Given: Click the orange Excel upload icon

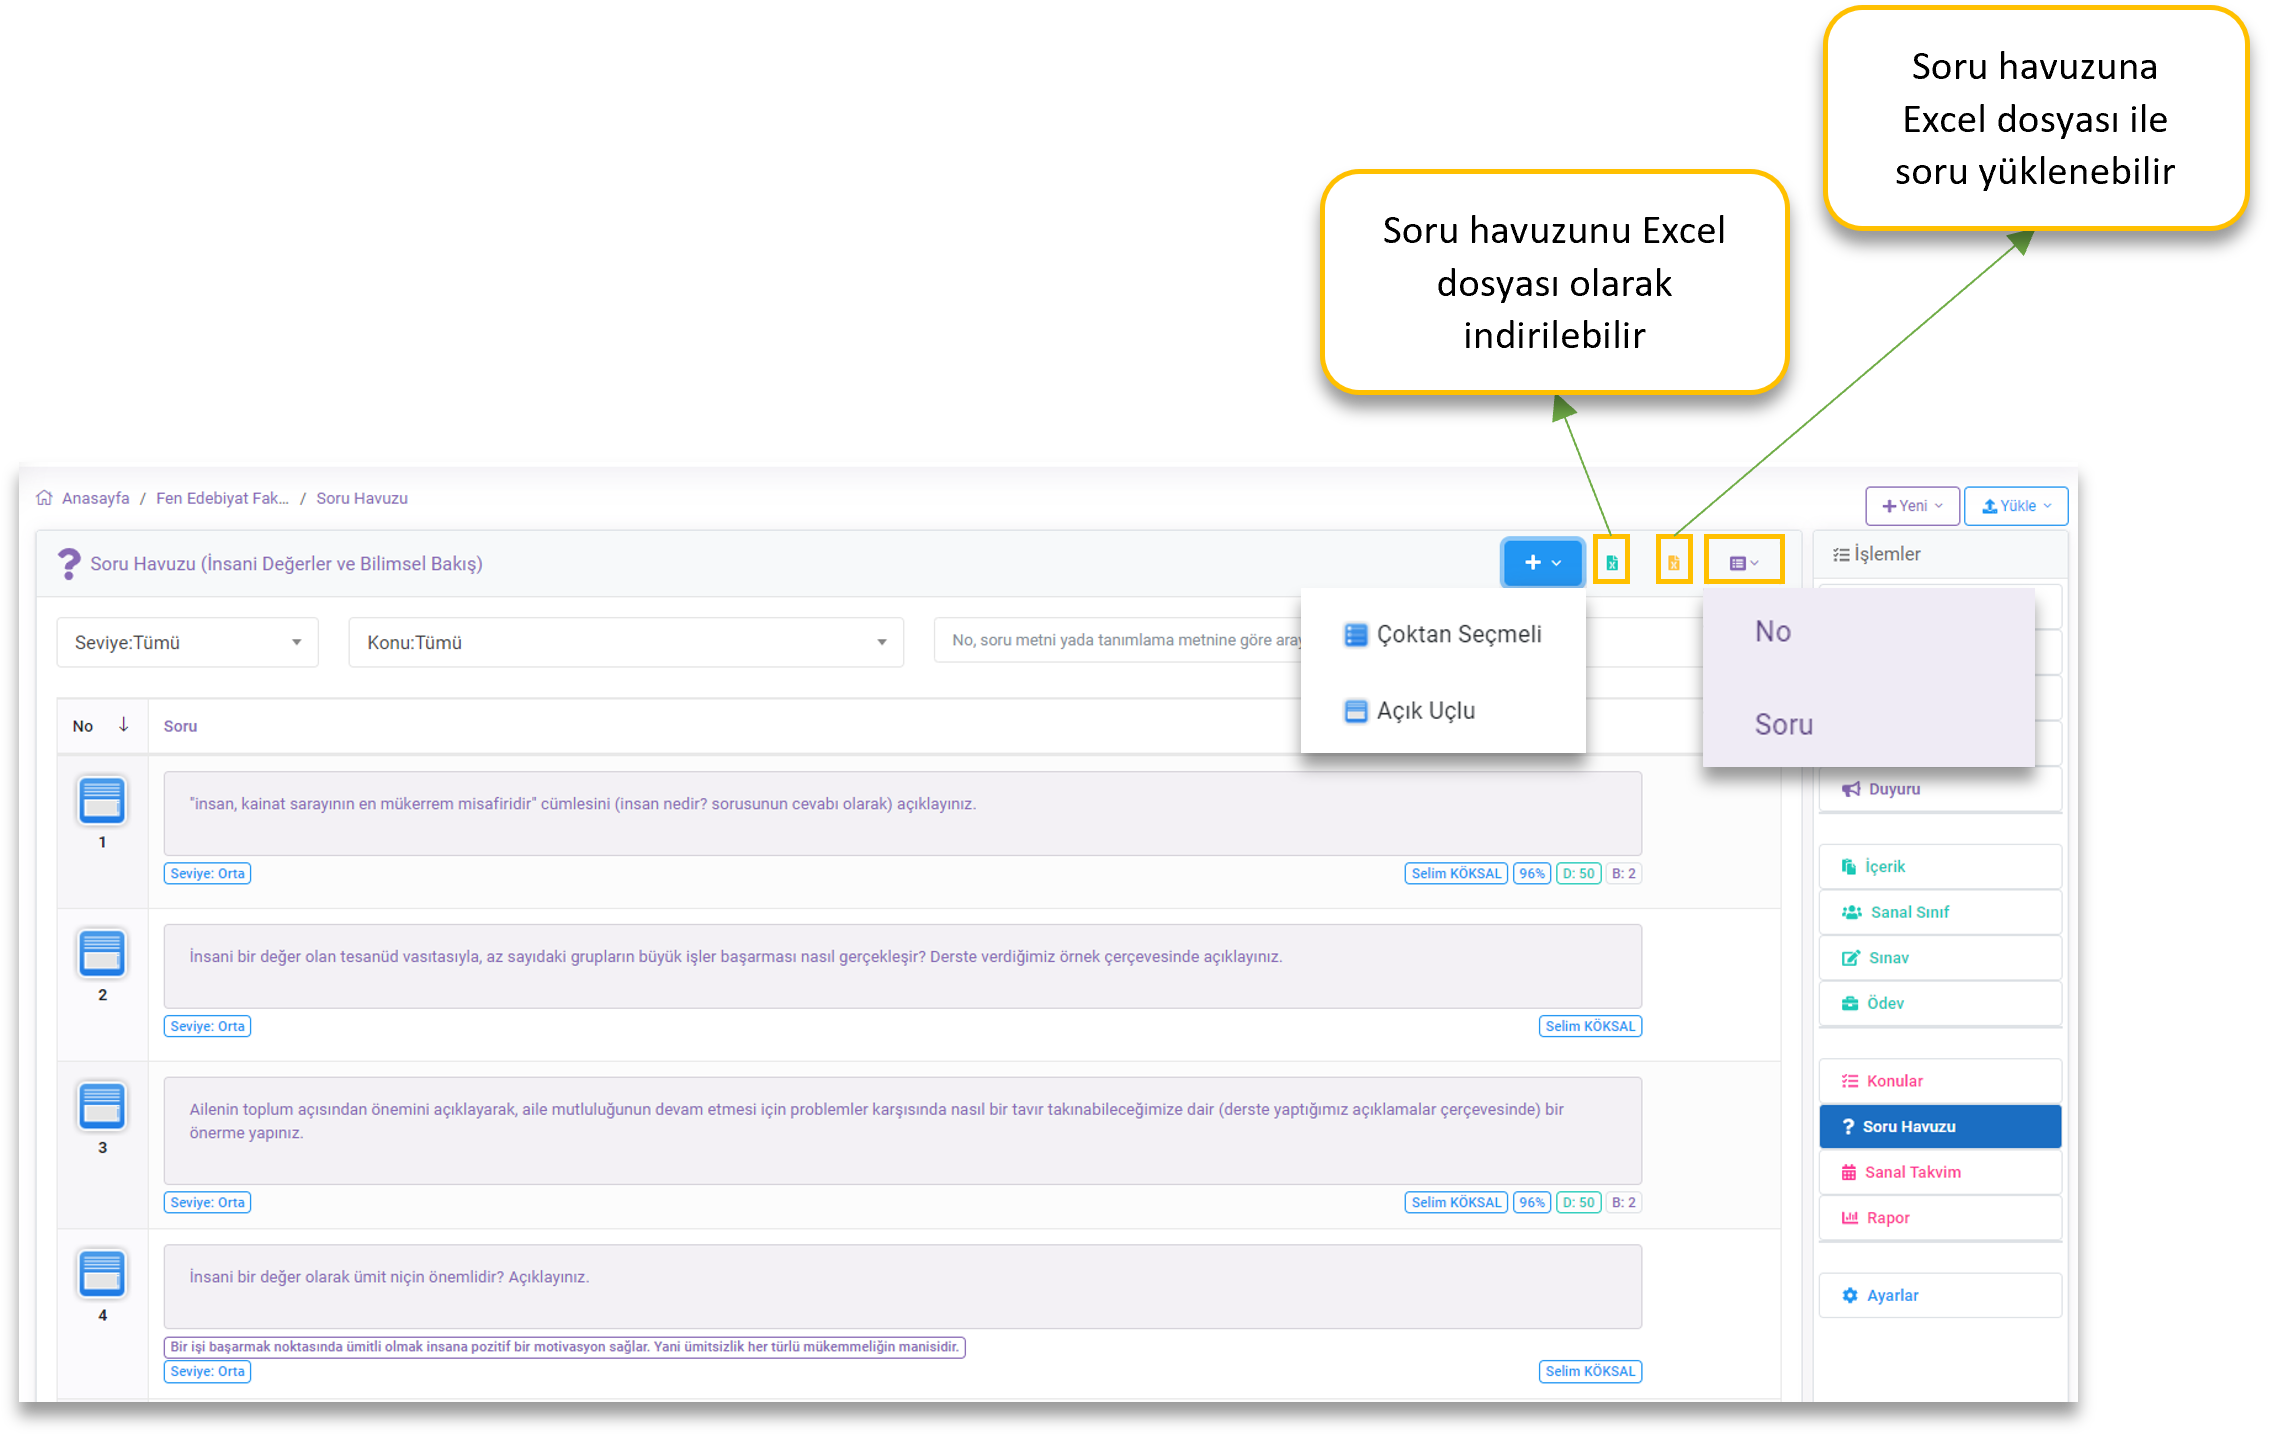Looking at the screenshot, I should pos(1673,563).
